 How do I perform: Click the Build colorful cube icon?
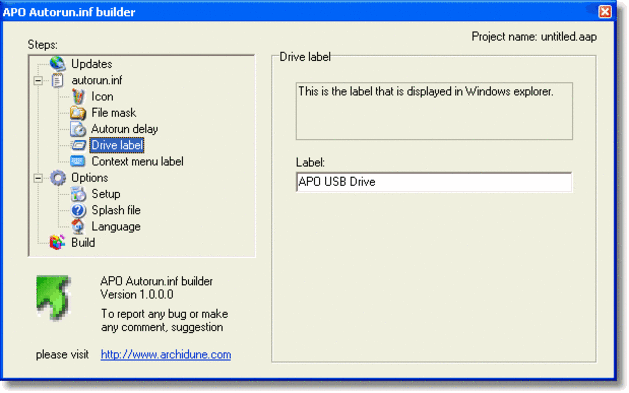57,242
